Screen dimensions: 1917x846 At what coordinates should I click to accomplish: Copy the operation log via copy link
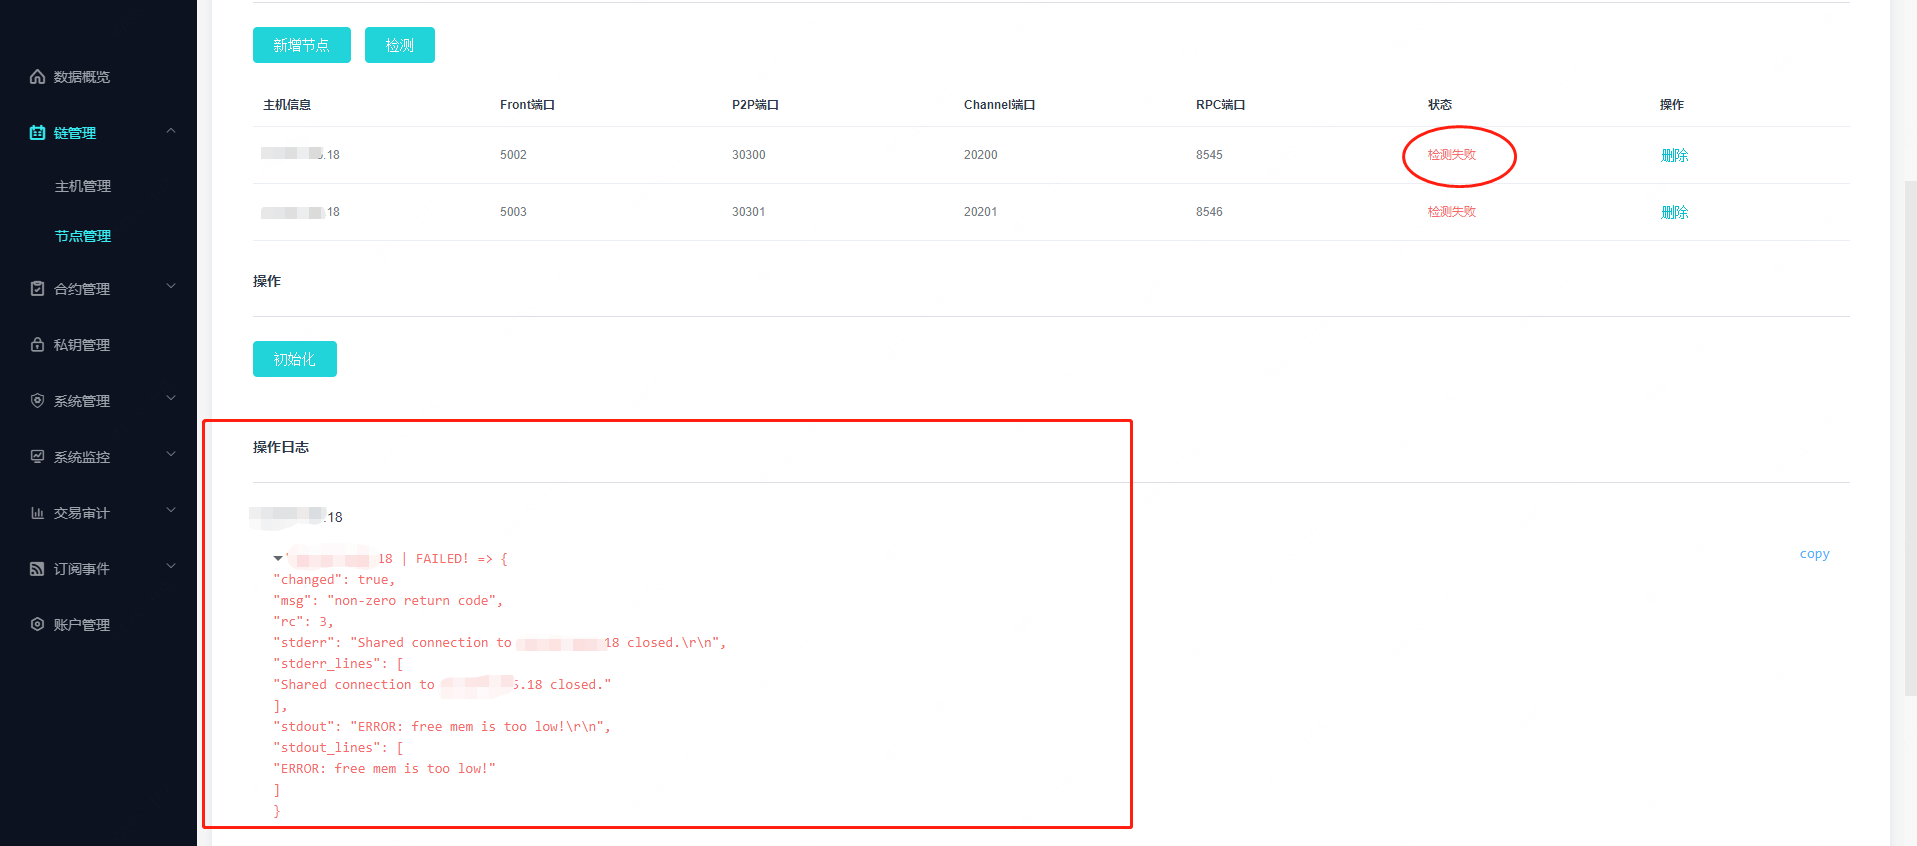(x=1814, y=554)
